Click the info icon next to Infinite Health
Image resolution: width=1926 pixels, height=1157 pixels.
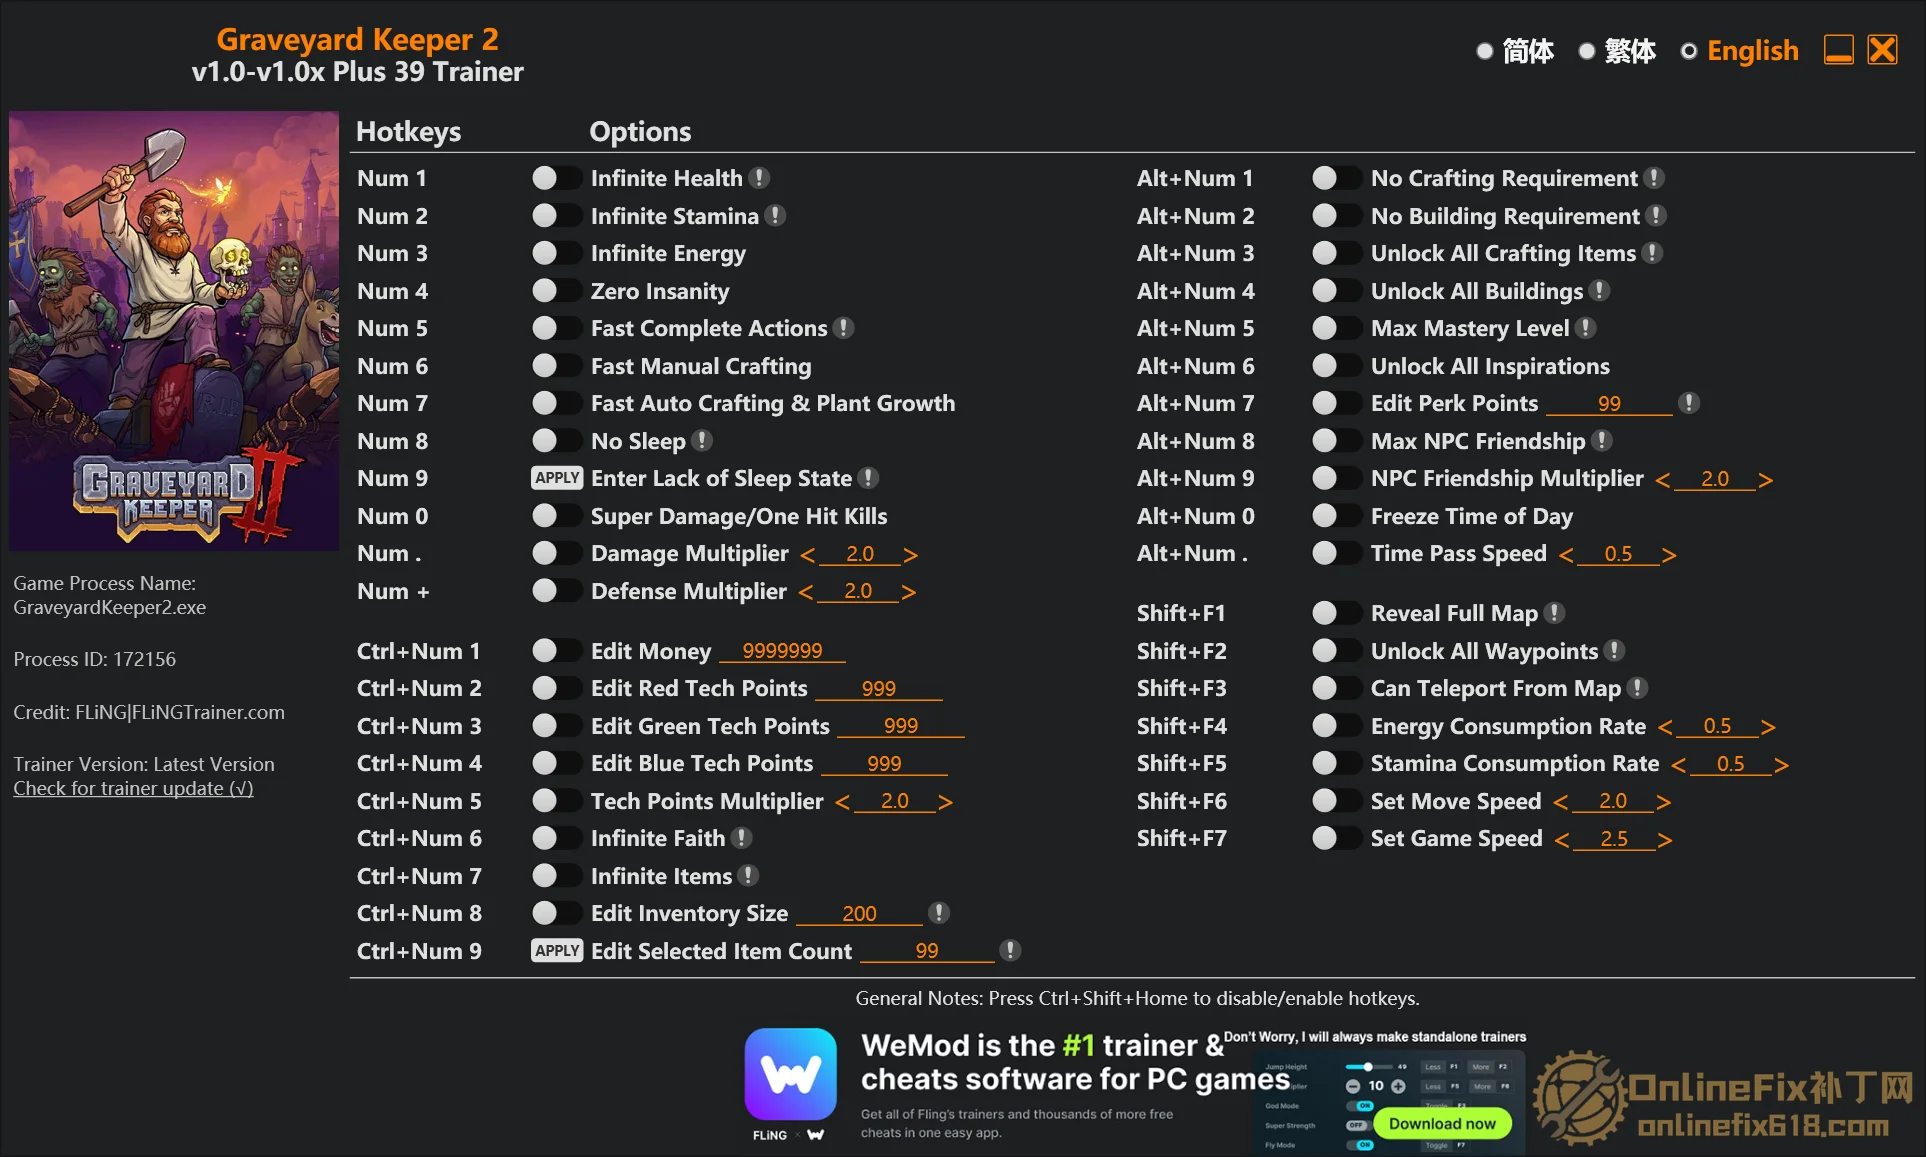click(760, 178)
